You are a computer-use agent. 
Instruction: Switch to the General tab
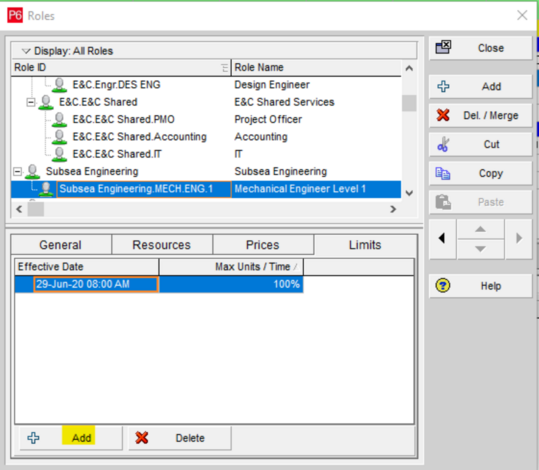pos(61,245)
